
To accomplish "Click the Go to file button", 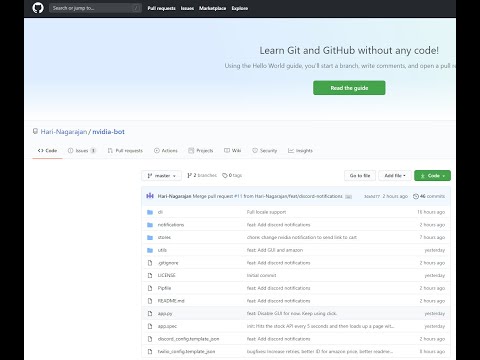I will 360,175.
